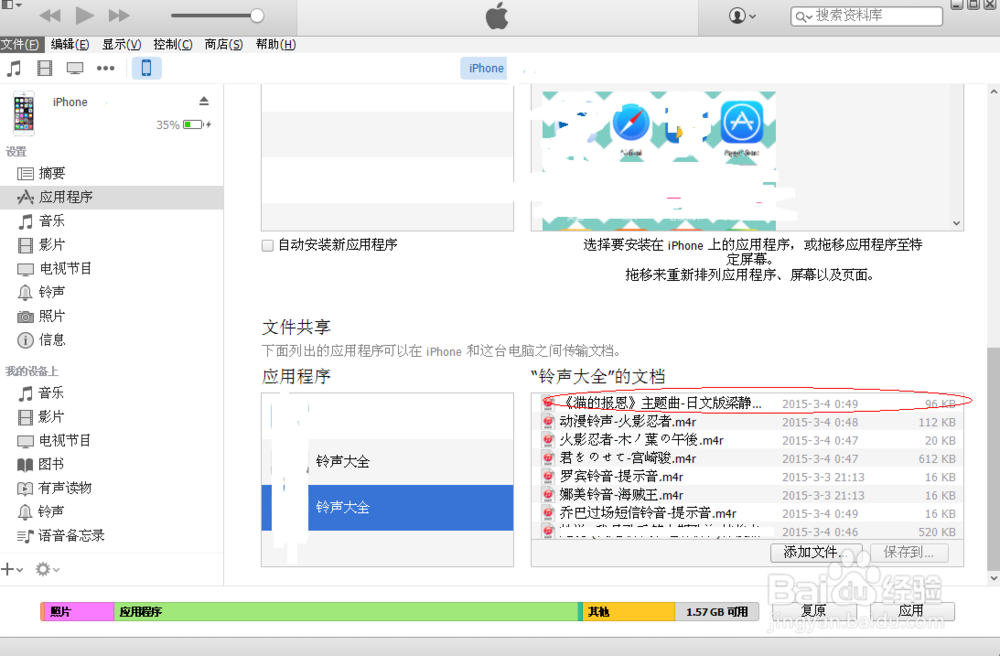The image size is (1000, 656).
Task: Focus the library search field
Action: coord(867,15)
